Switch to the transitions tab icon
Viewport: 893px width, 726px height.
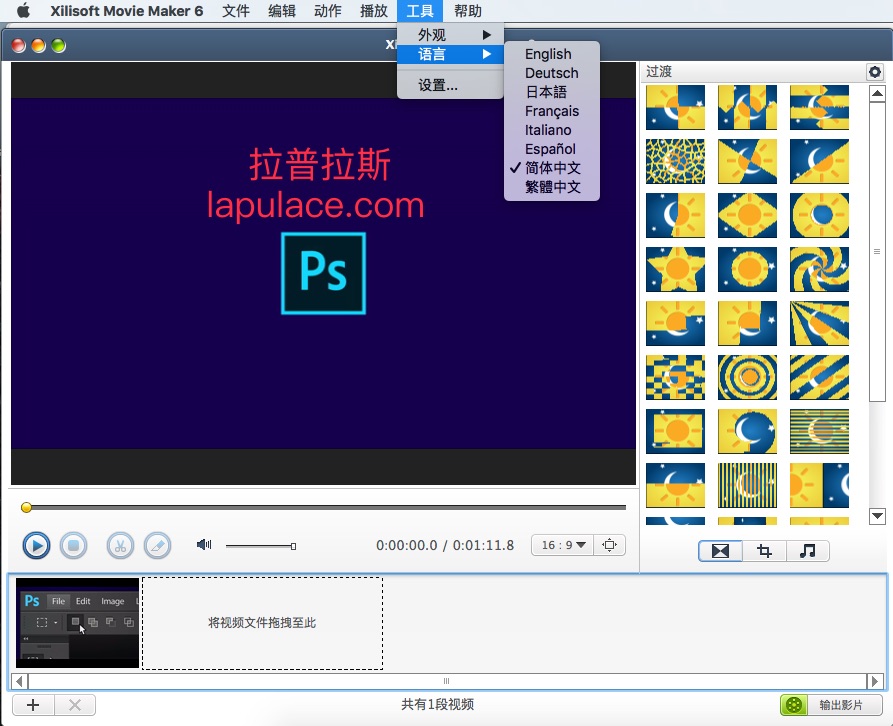(x=720, y=551)
